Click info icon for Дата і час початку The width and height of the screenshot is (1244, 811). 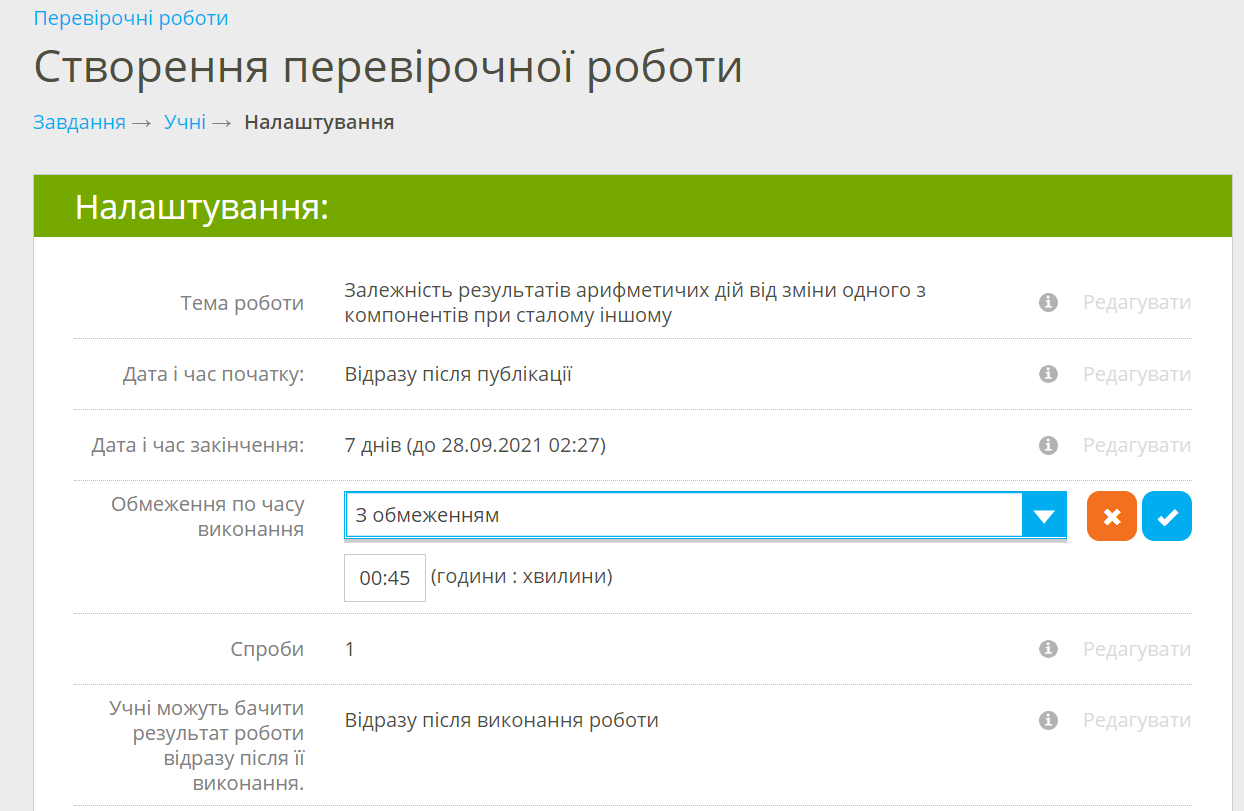click(1048, 374)
